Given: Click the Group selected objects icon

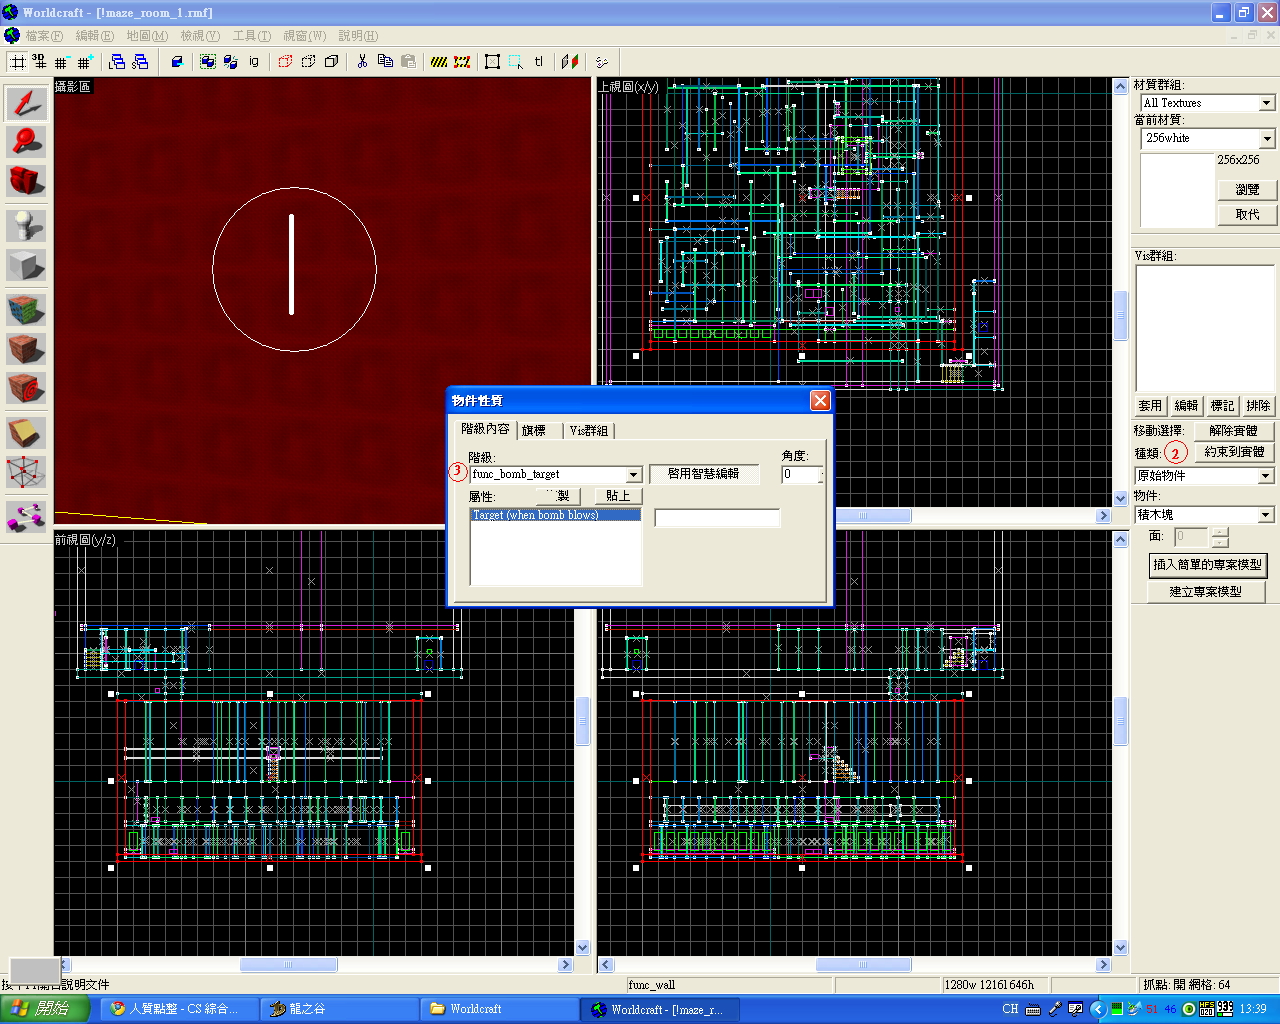Looking at the screenshot, I should pyautogui.click(x=207, y=62).
